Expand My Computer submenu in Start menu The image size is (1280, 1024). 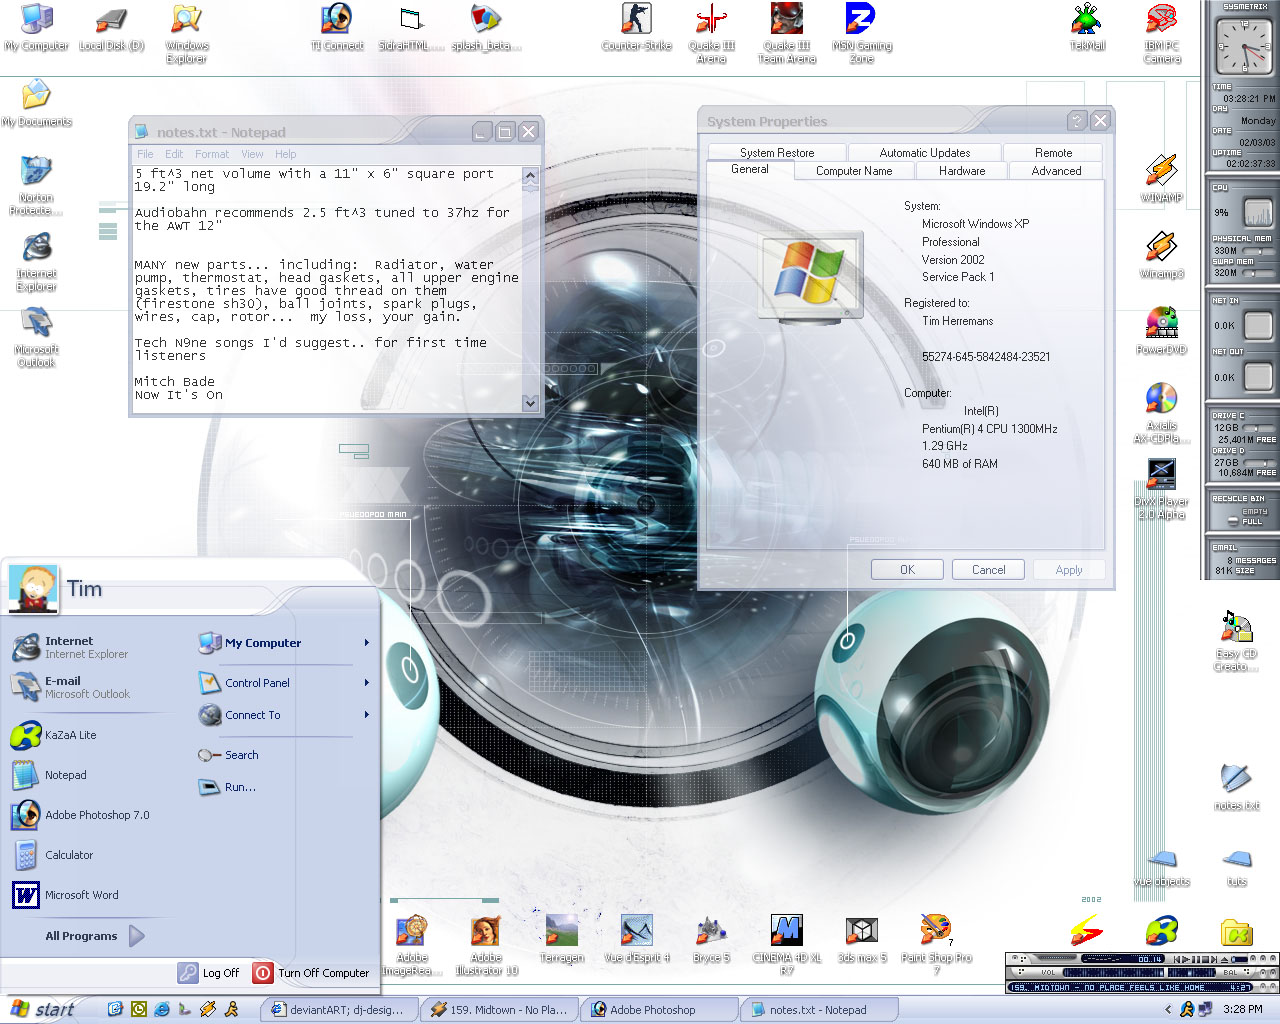367,643
